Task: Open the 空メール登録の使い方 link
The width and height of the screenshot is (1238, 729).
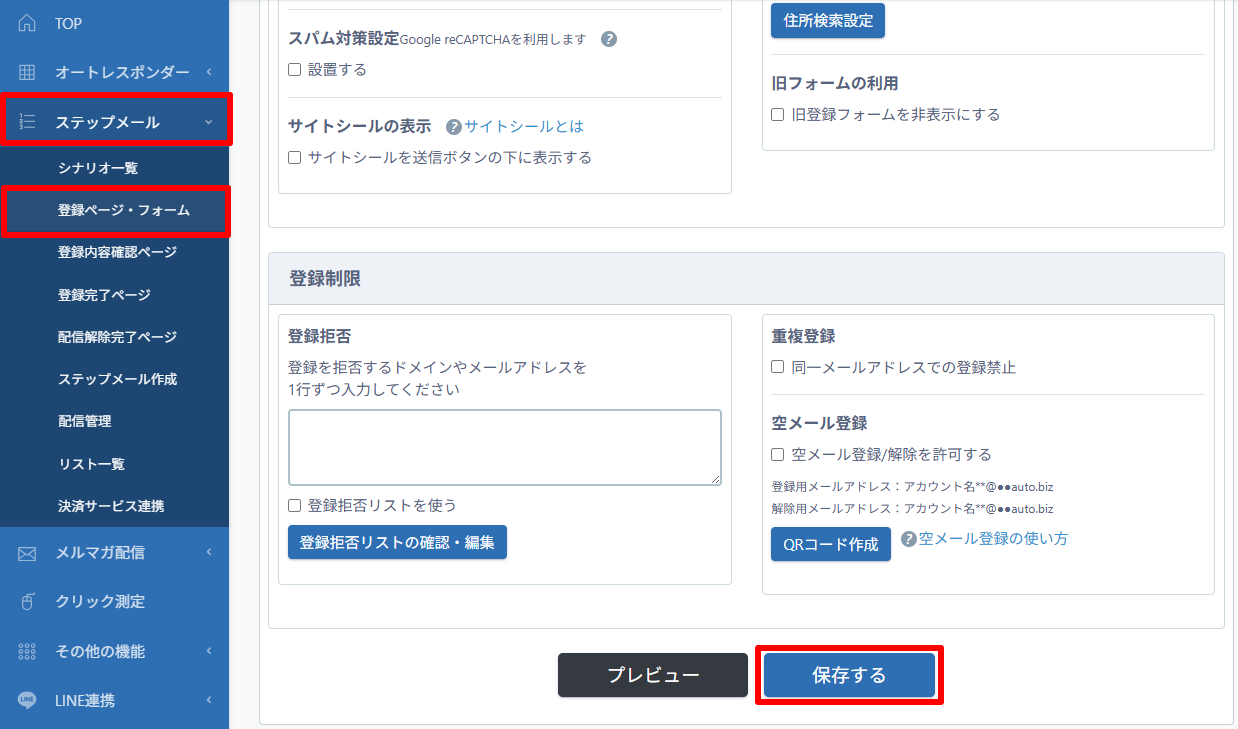Action: [992, 538]
